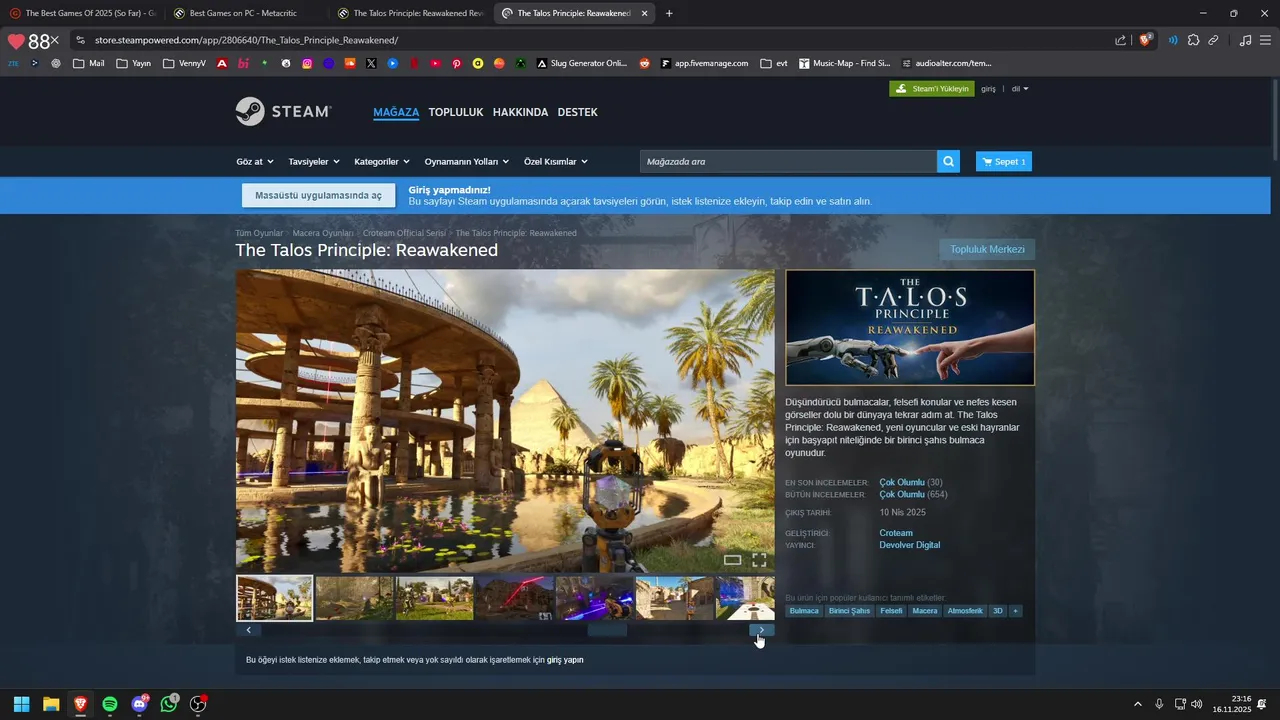Expand the Kategoriler dropdown

pyautogui.click(x=382, y=161)
